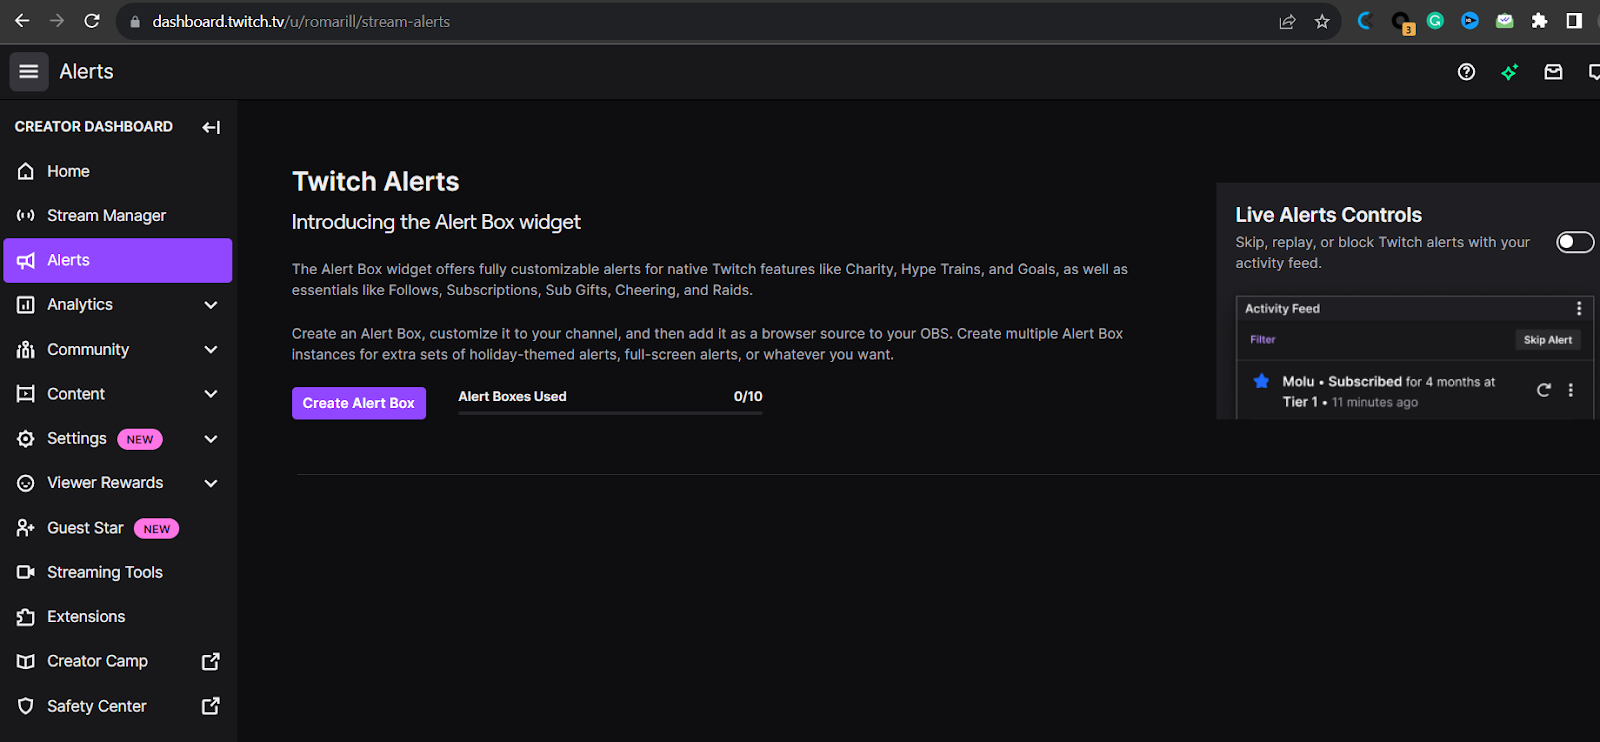
Task: Click the Community people icon
Action: coord(26,349)
